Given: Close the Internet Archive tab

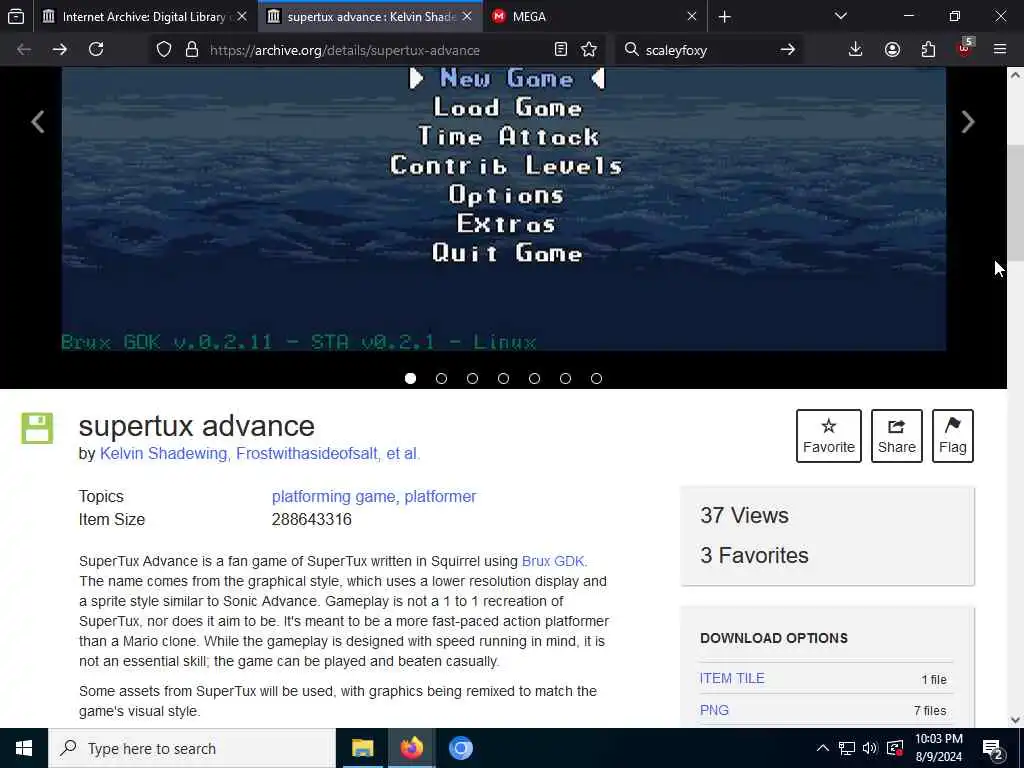Looking at the screenshot, I should pos(242,17).
